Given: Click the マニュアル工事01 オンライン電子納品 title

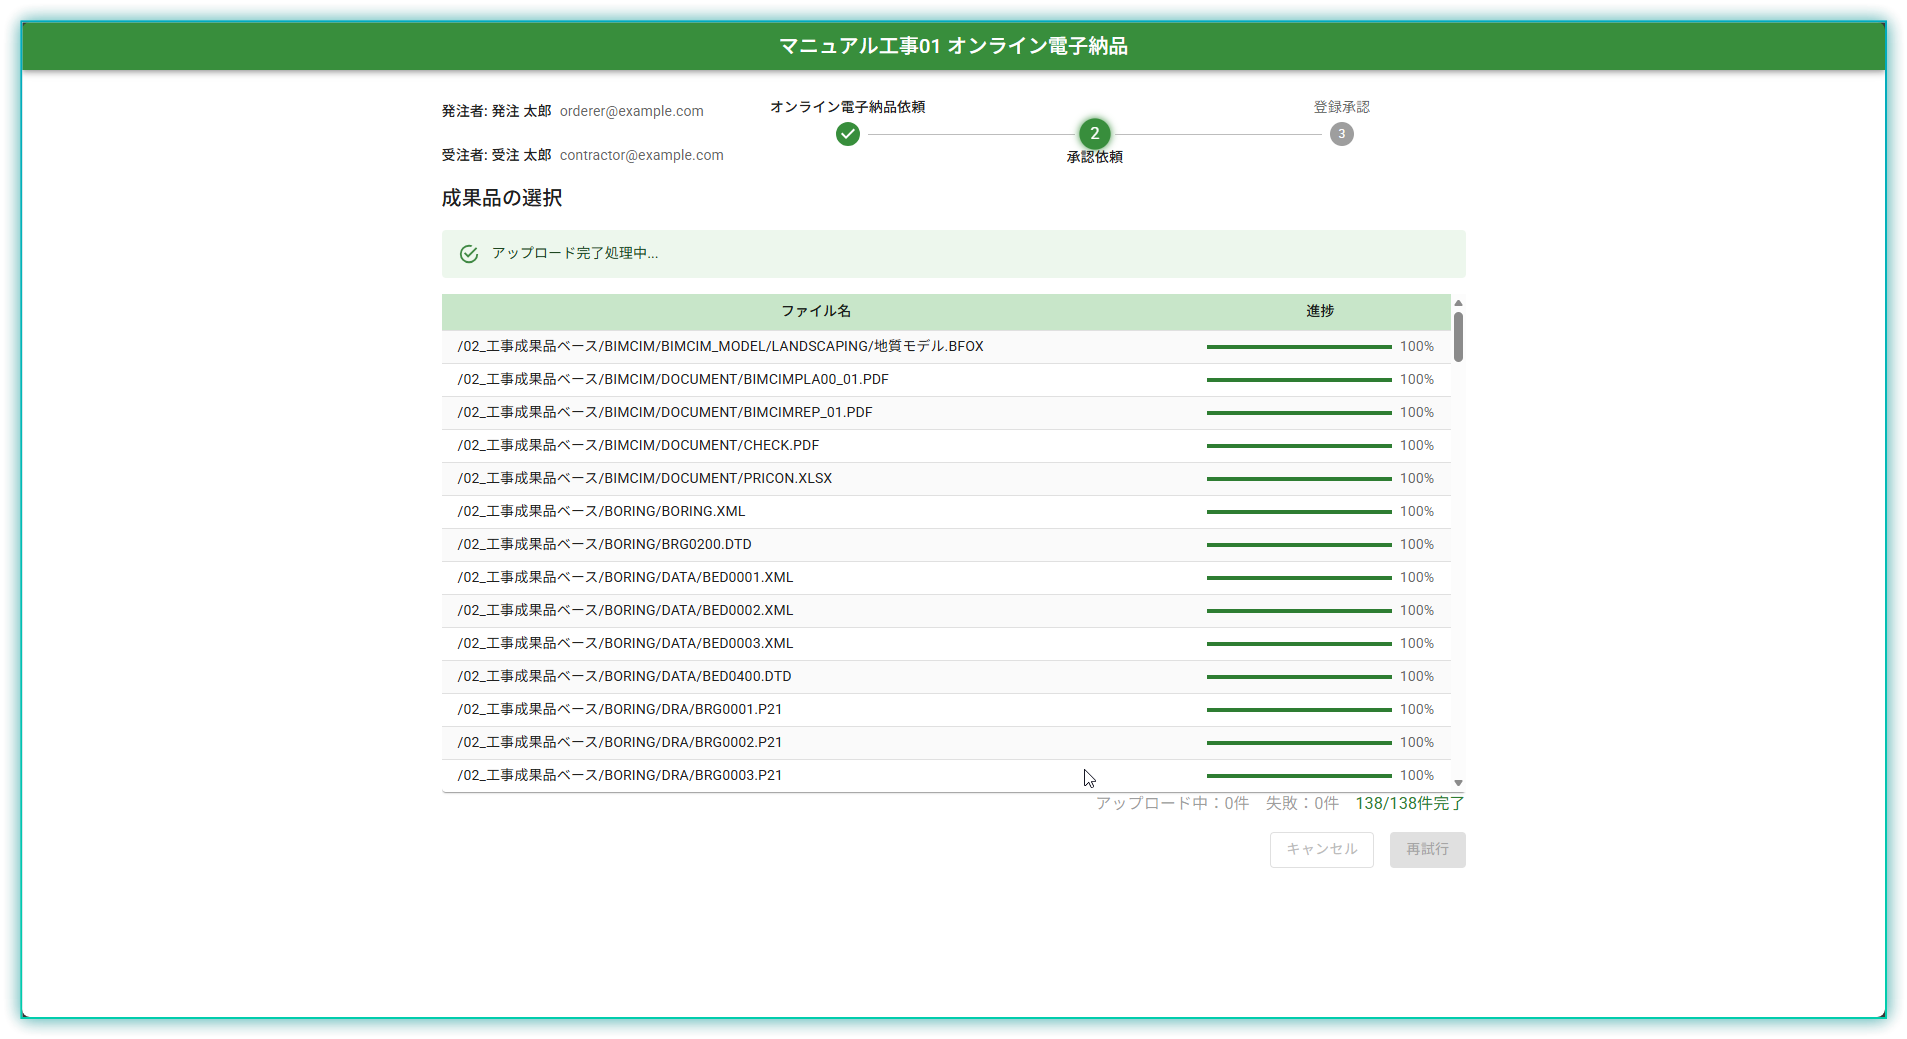Looking at the screenshot, I should 953,46.
